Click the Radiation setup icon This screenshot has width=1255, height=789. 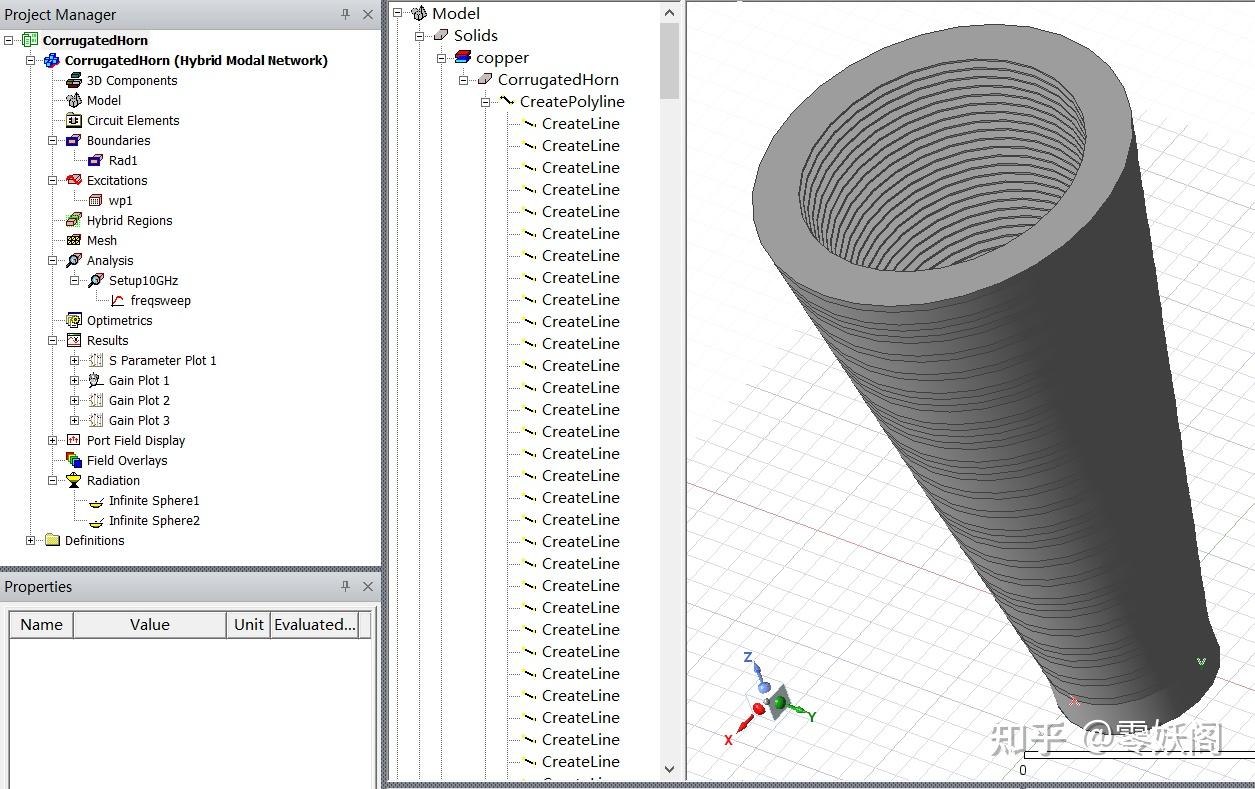[x=71, y=480]
